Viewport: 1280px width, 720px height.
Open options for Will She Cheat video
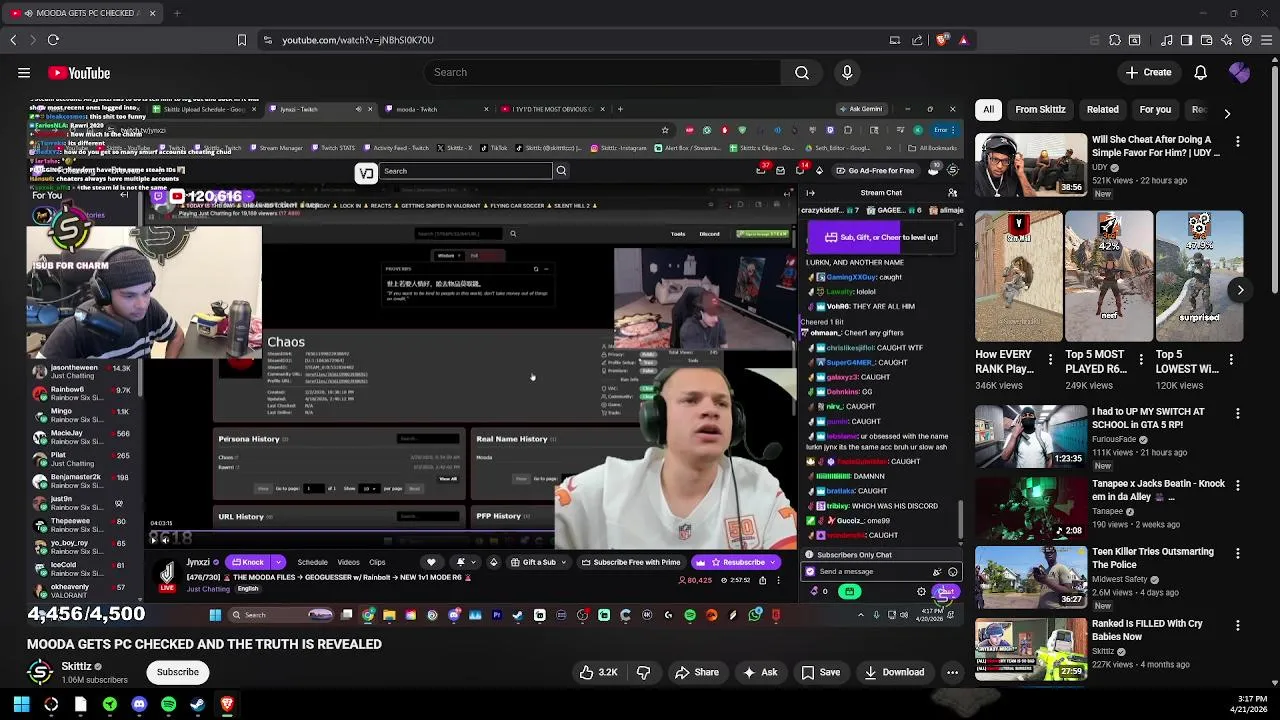[1237, 142]
